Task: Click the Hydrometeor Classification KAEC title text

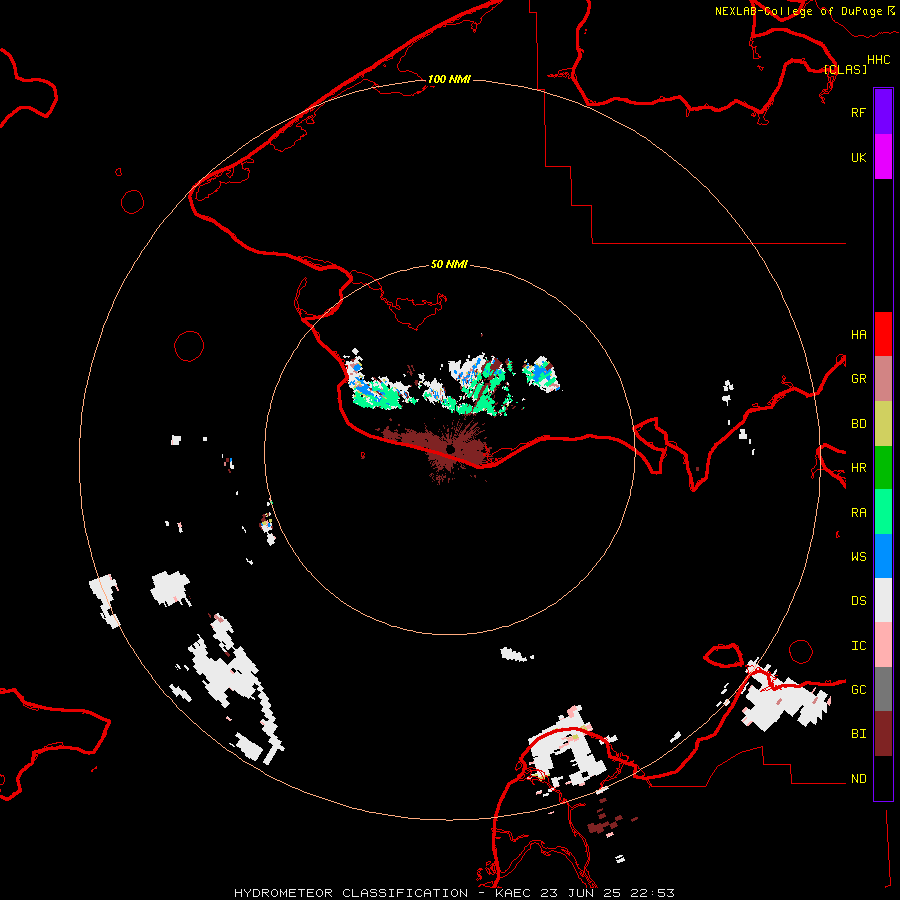Action: 454,893
